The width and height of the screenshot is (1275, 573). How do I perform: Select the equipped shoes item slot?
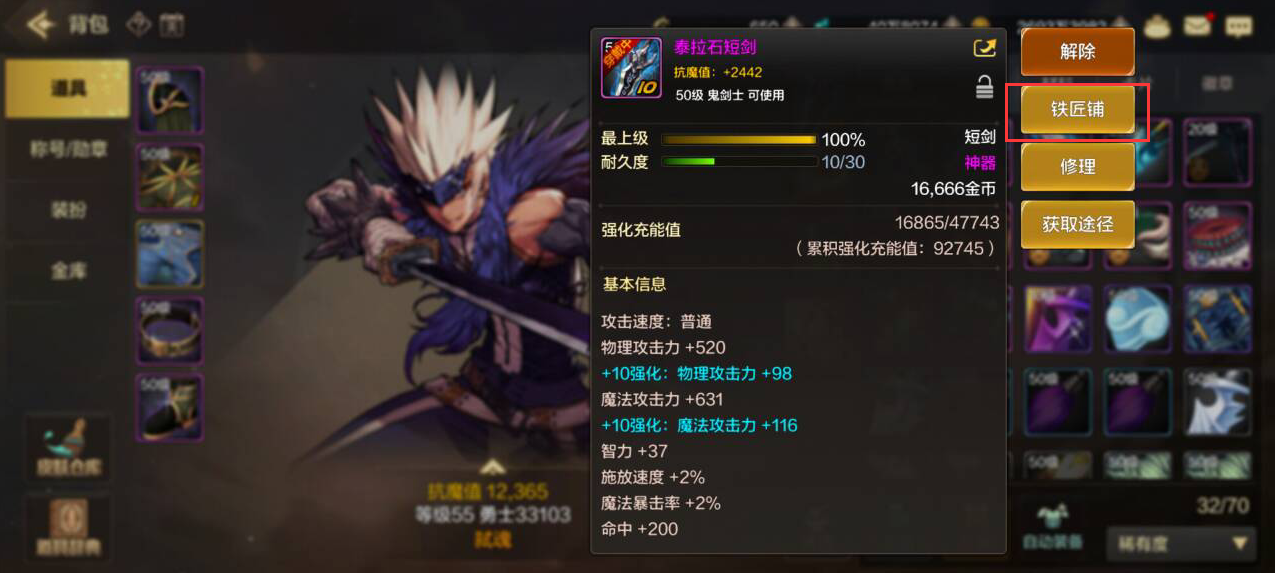(x=169, y=407)
